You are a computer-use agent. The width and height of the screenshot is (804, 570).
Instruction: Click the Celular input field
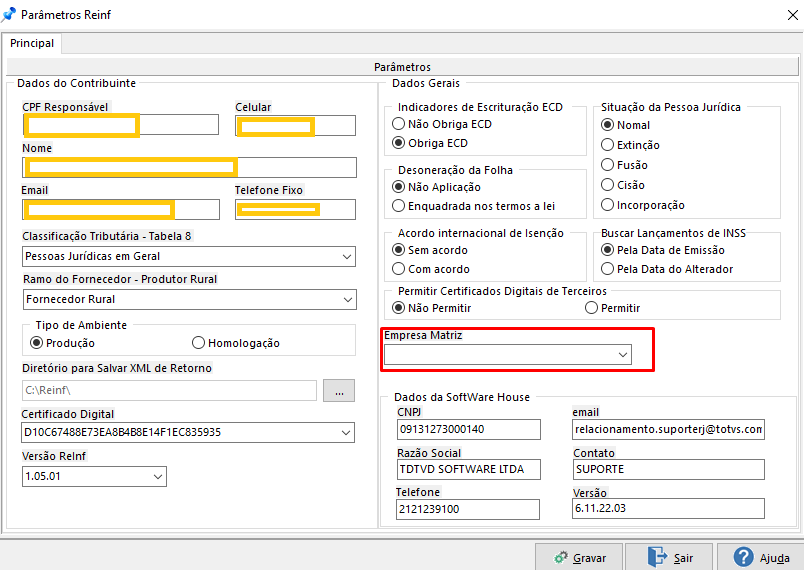point(295,126)
